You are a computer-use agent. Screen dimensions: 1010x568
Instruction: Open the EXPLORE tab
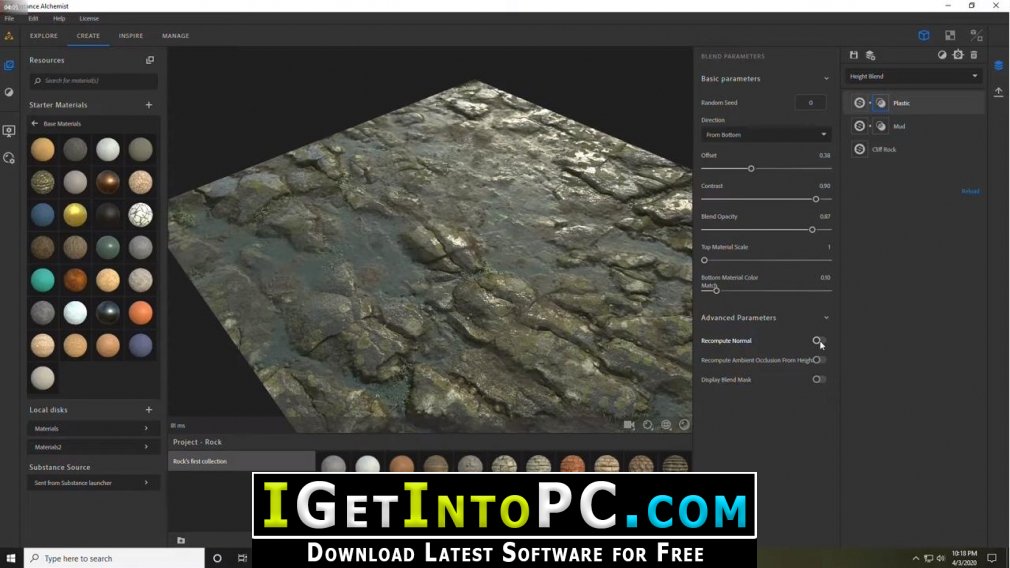44,36
